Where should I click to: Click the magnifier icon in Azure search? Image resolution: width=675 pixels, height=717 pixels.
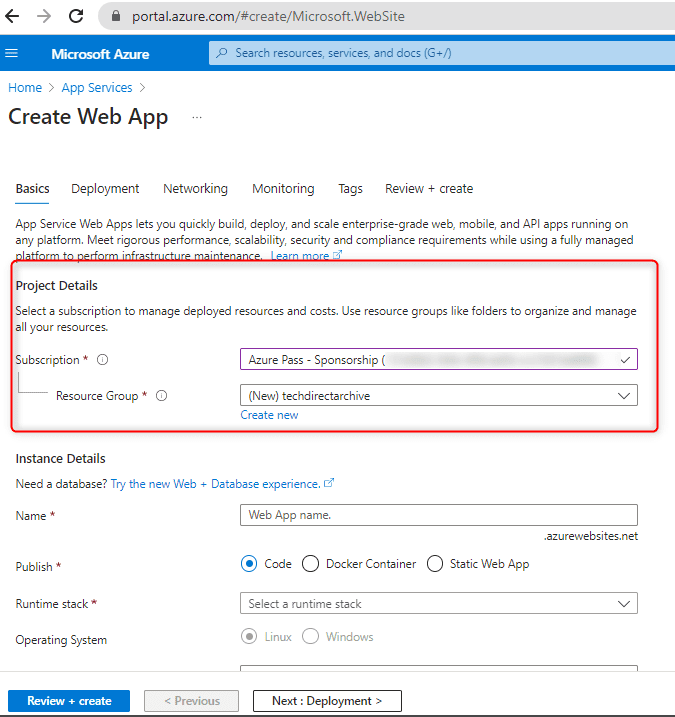pyautogui.click(x=222, y=53)
